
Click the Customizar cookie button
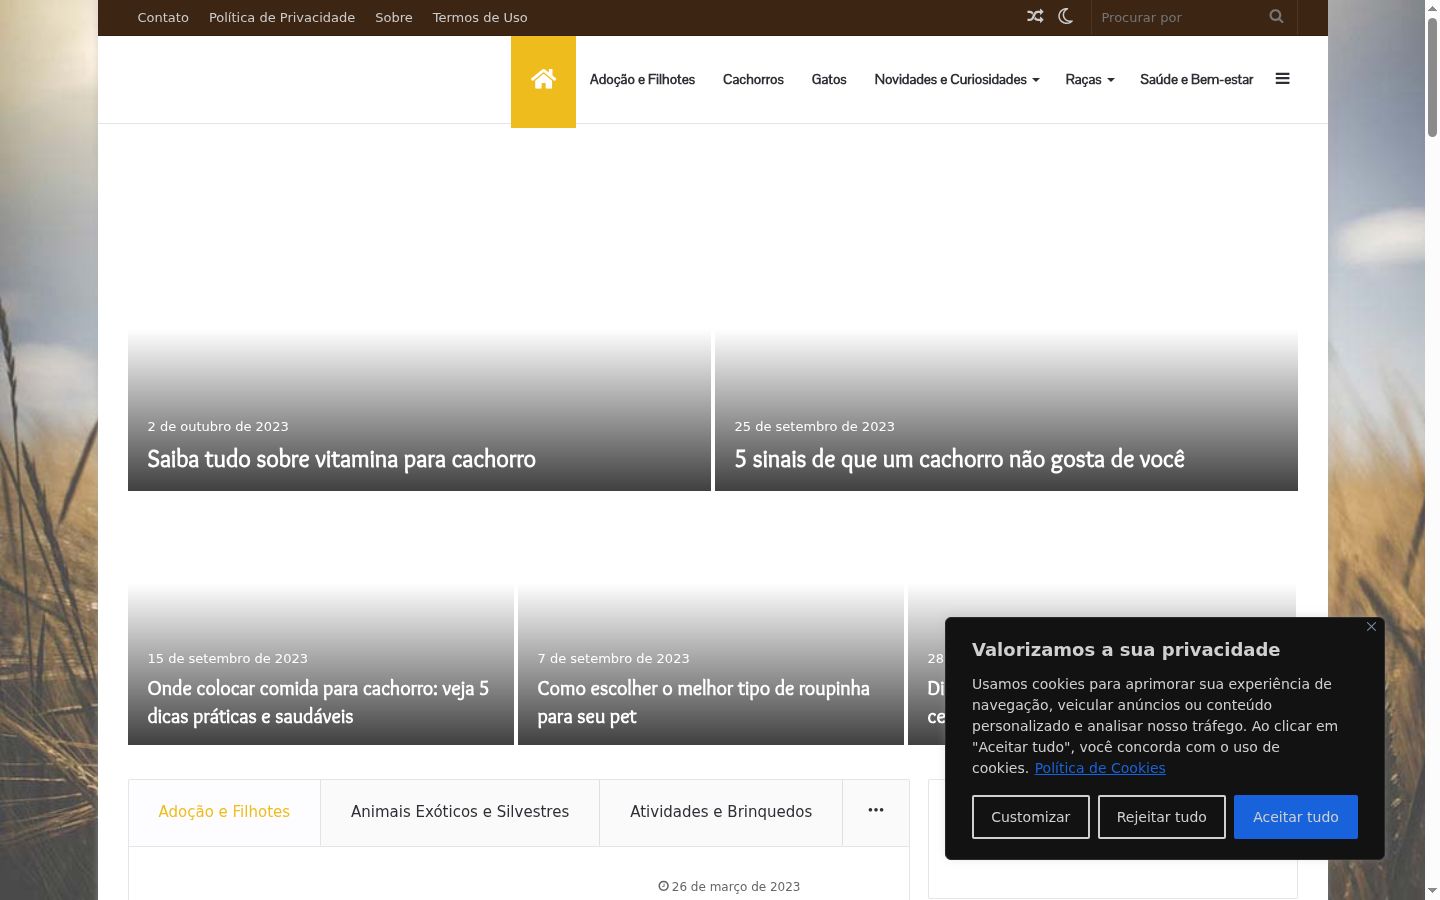(1030, 817)
